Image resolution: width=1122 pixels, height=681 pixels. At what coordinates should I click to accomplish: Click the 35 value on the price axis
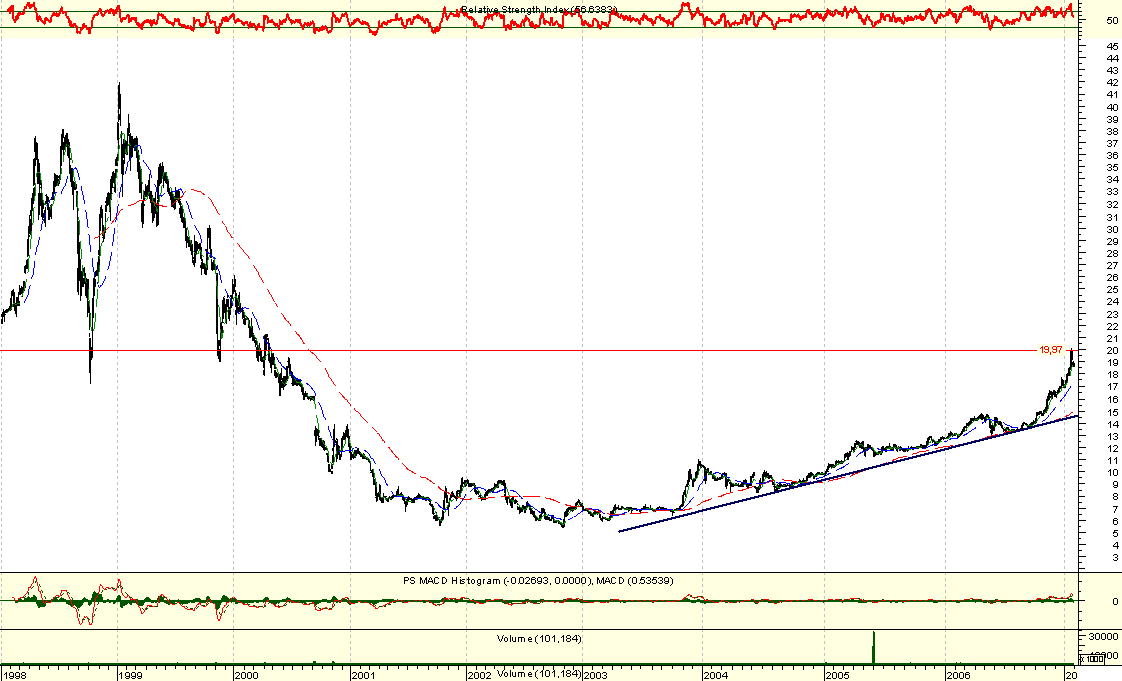[1113, 168]
